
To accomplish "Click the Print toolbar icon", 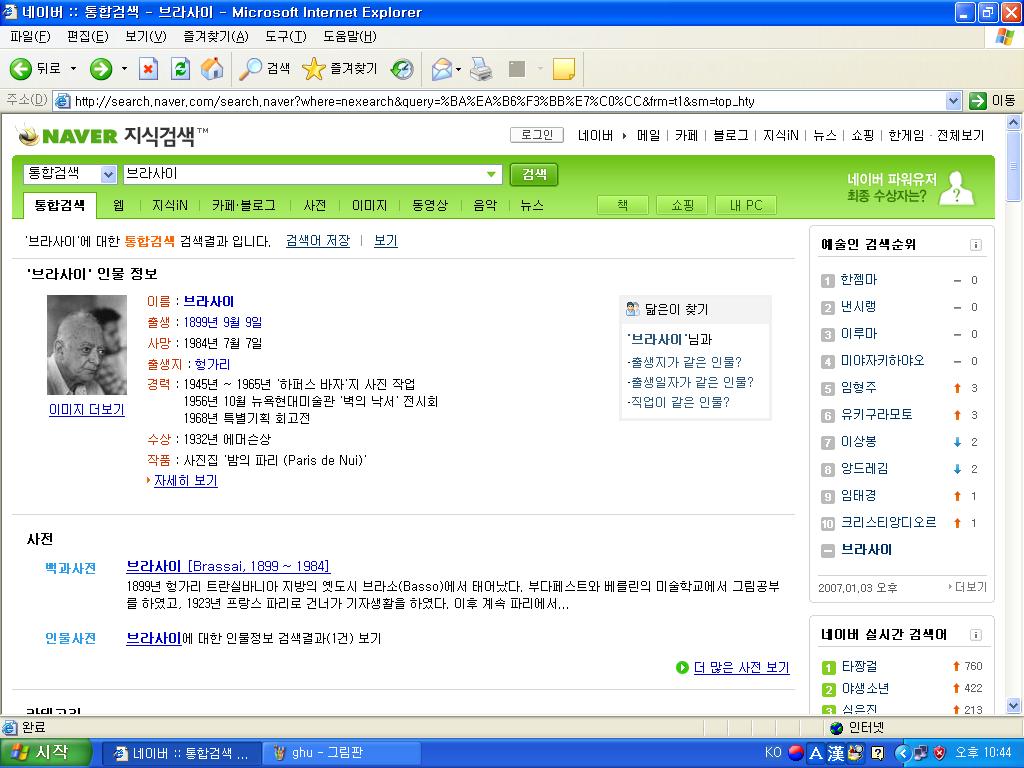I will pos(481,68).
